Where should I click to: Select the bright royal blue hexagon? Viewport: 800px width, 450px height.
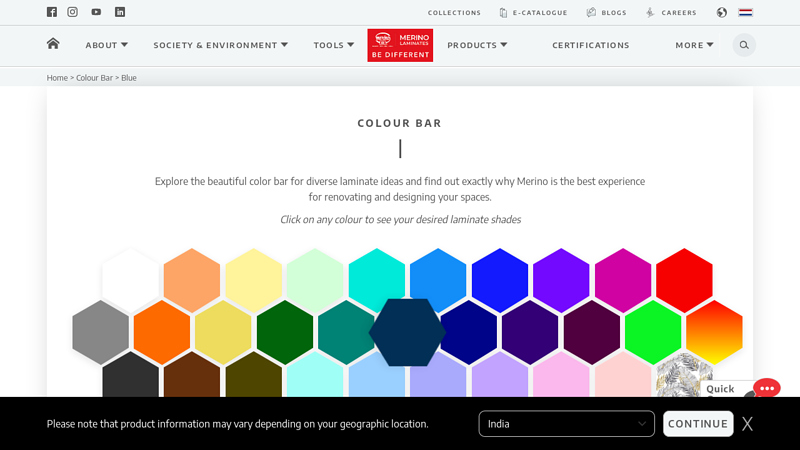coord(499,280)
